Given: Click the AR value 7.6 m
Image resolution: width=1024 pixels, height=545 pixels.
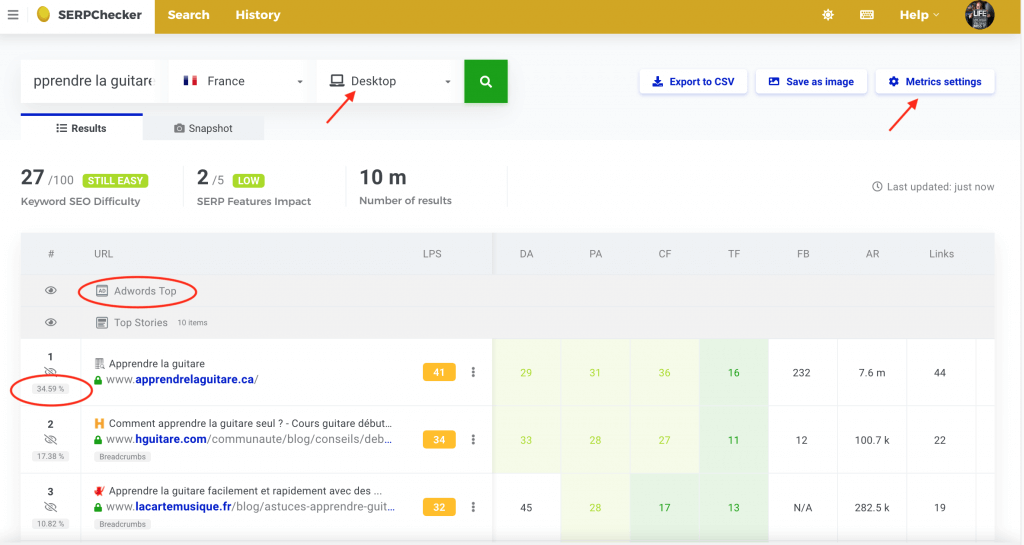Looking at the screenshot, I should pyautogui.click(x=872, y=373).
